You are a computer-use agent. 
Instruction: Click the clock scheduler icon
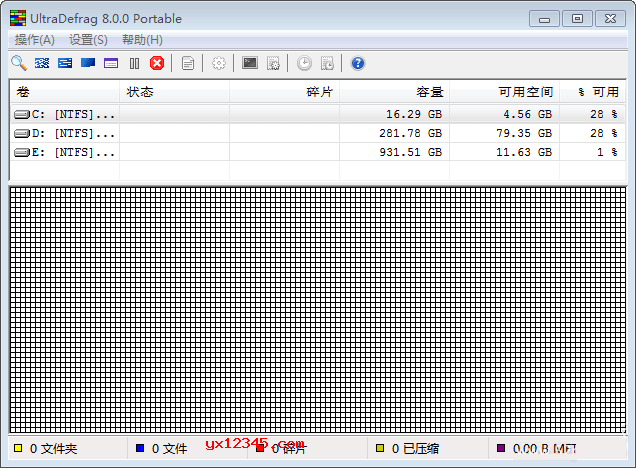coord(304,63)
